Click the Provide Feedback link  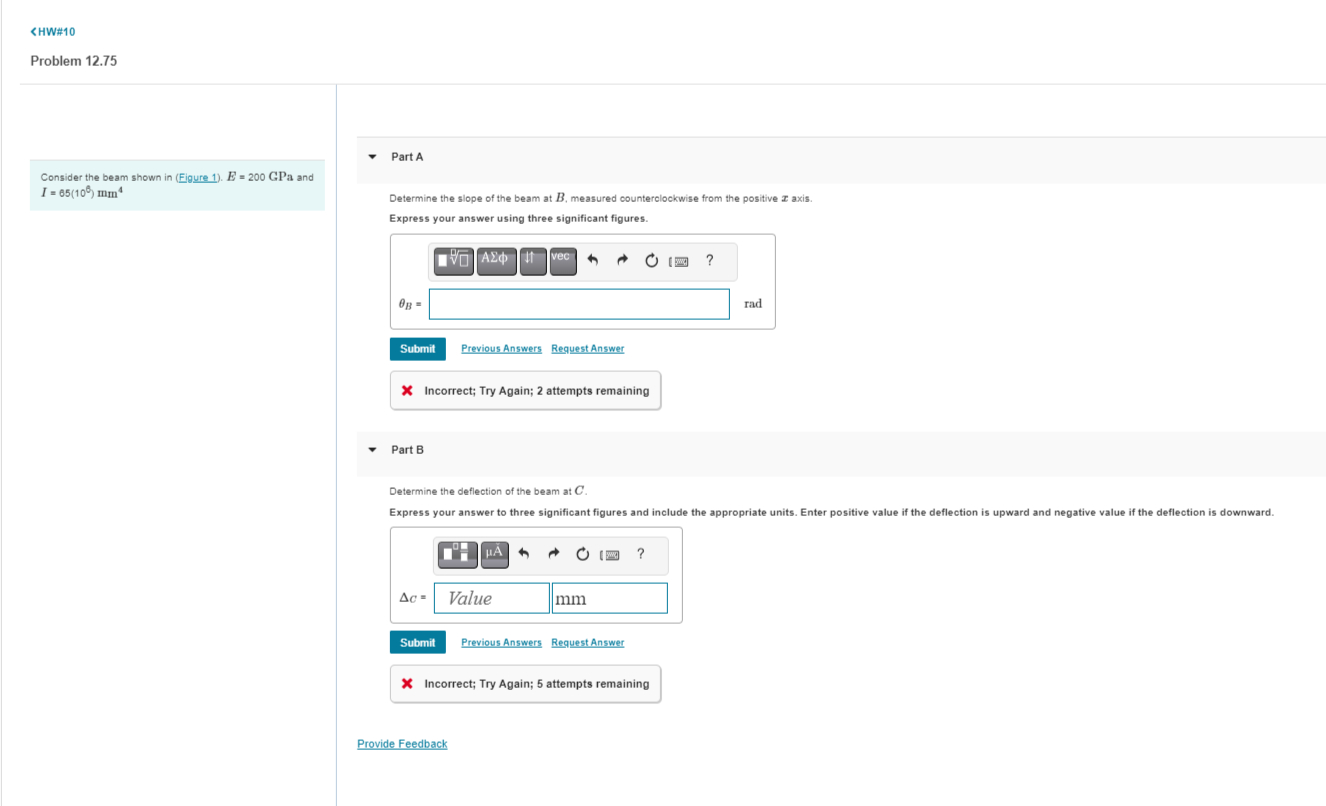point(402,744)
